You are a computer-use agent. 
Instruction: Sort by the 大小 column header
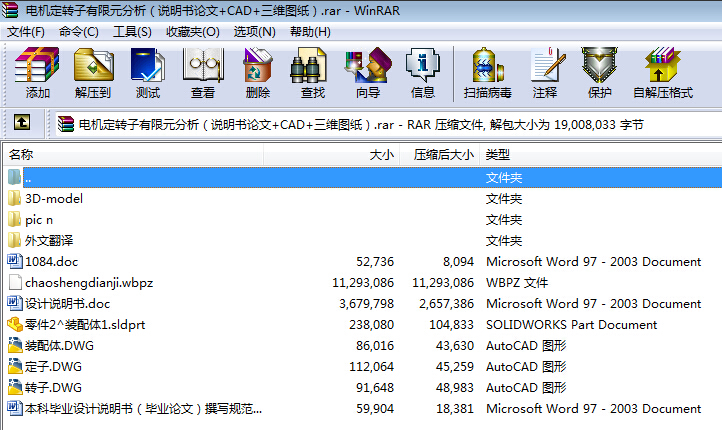(x=332, y=155)
